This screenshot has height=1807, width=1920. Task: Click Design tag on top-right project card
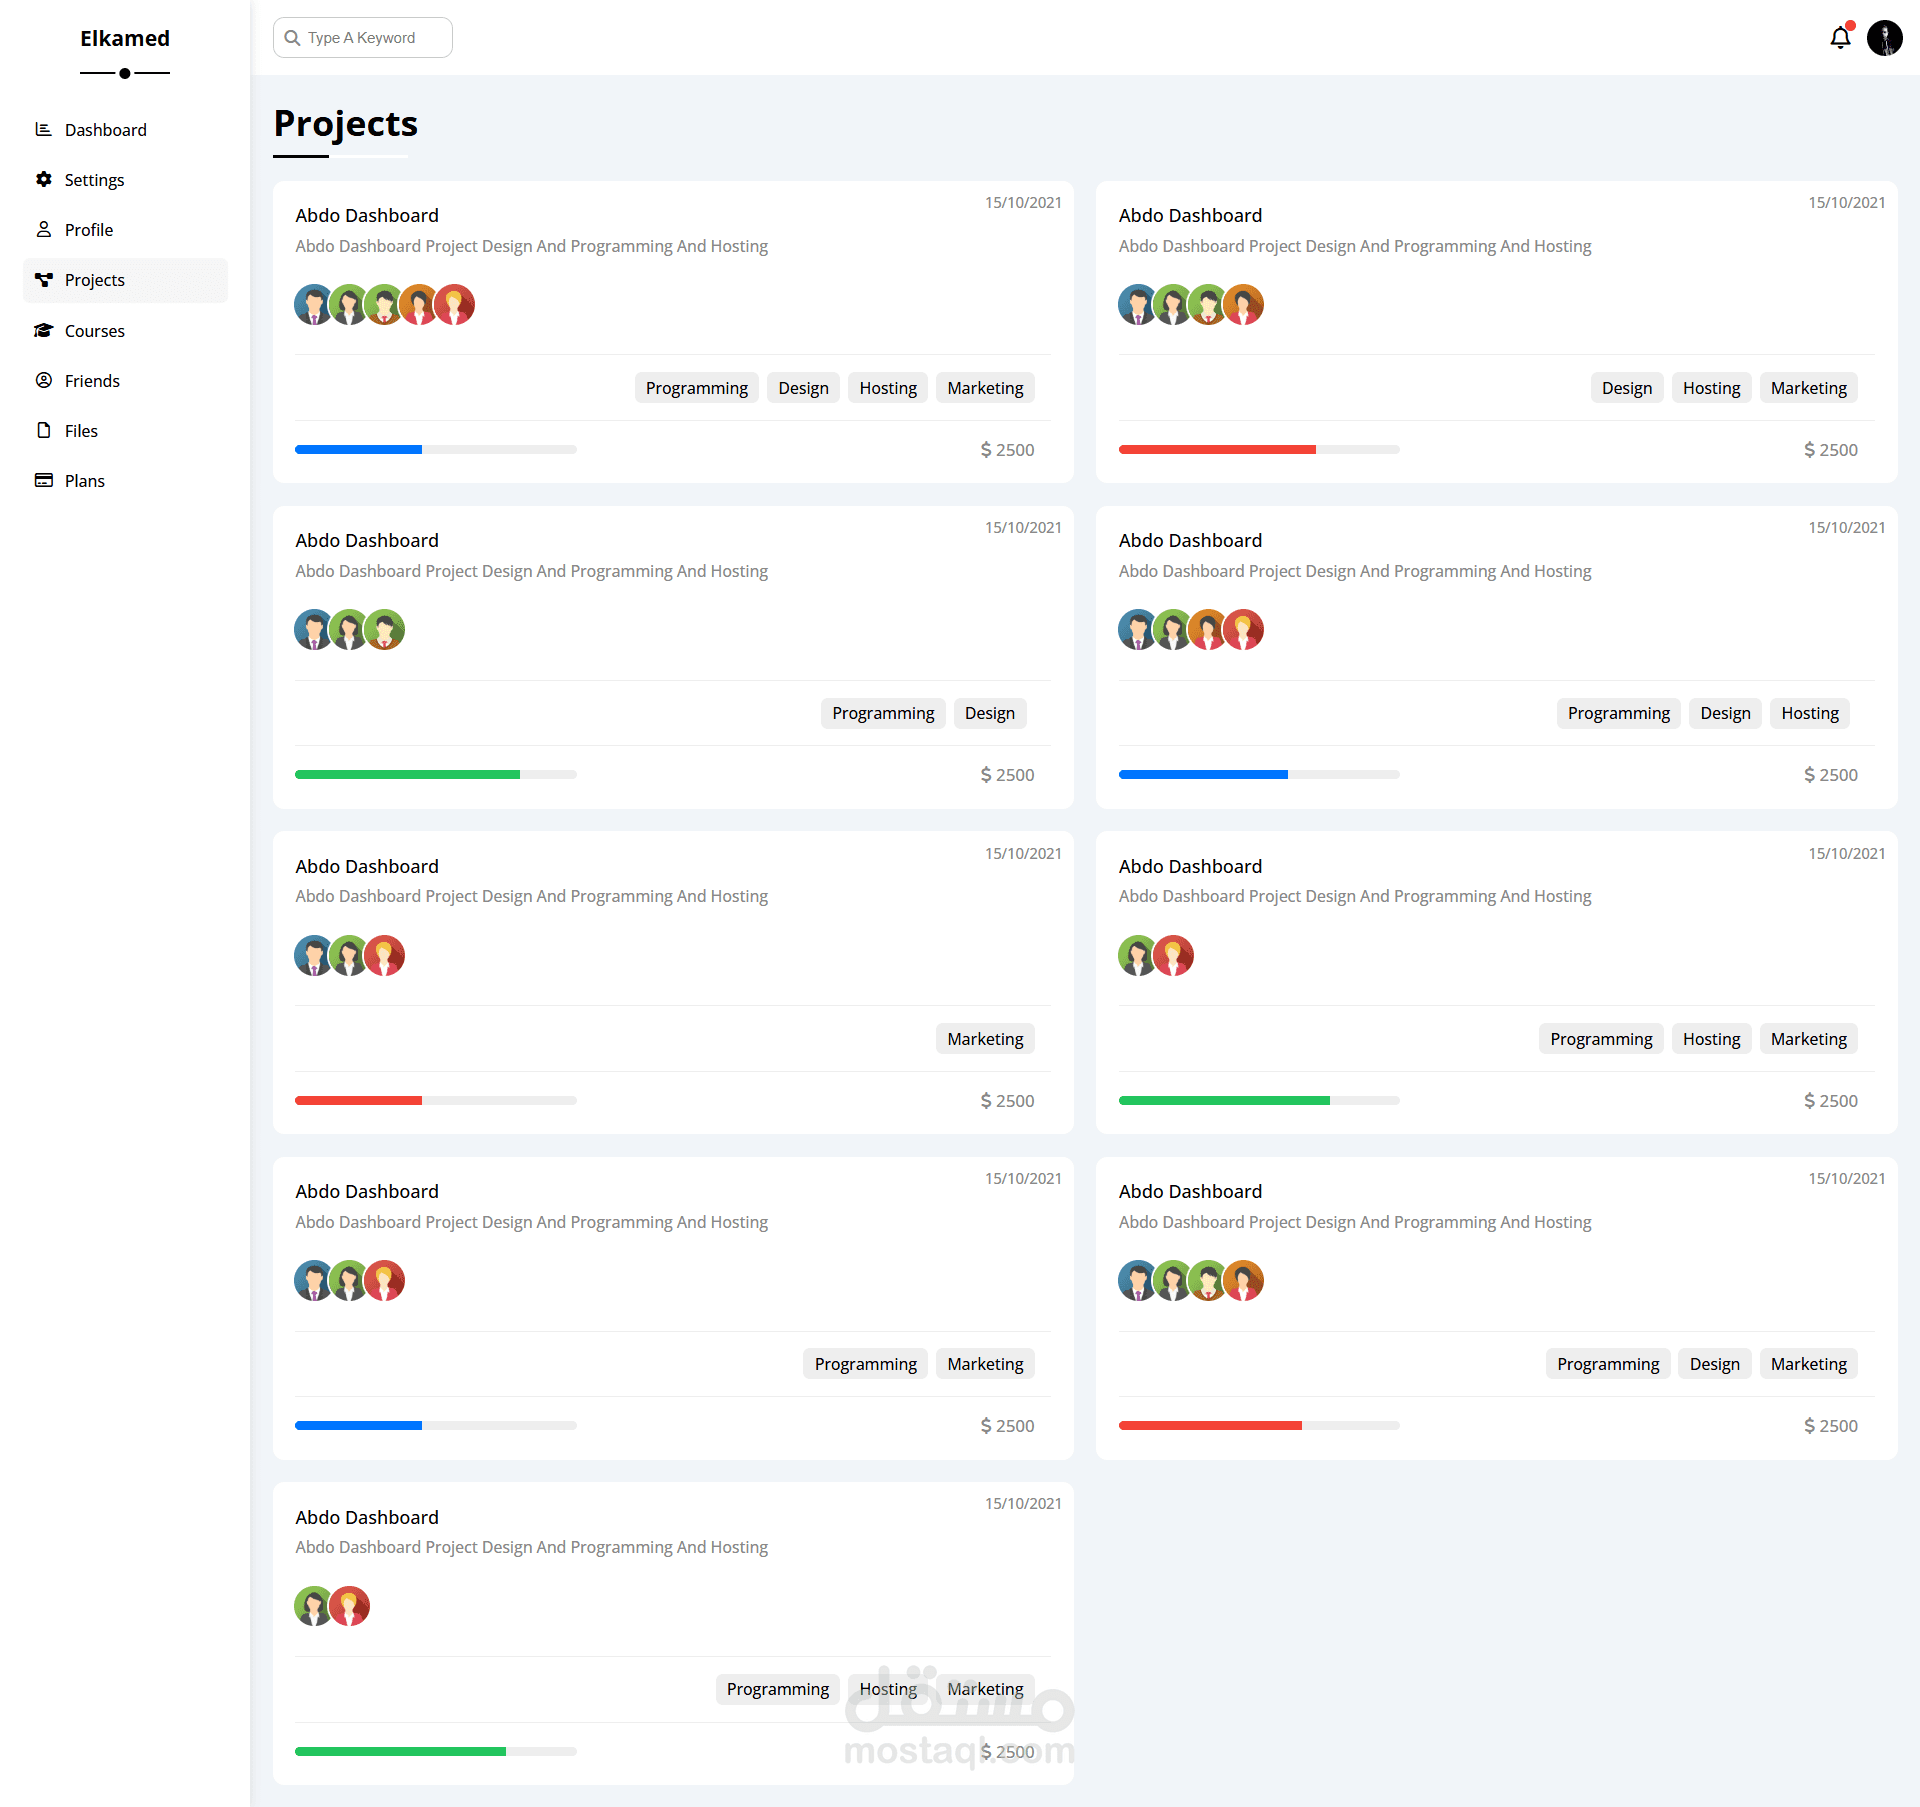(x=1626, y=388)
